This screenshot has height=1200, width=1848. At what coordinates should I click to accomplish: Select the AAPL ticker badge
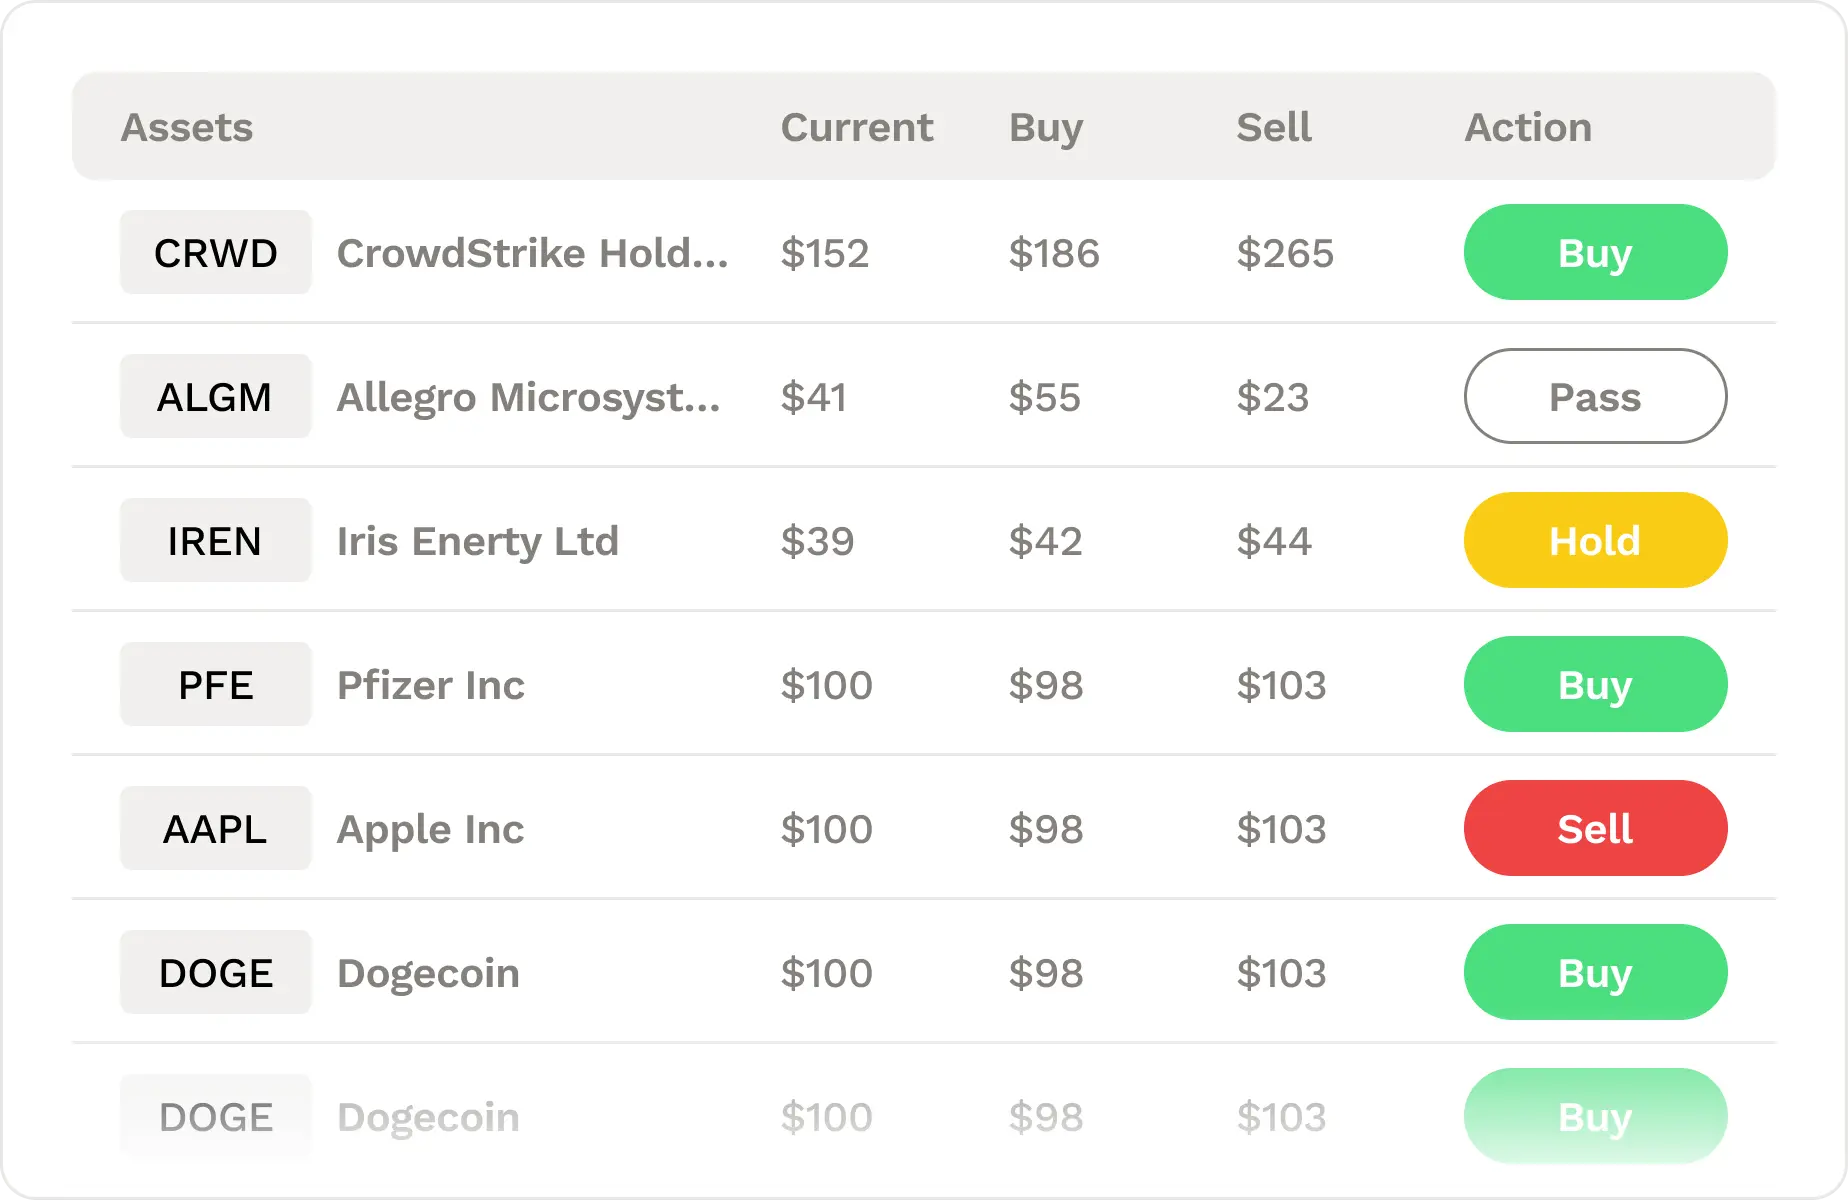(215, 828)
